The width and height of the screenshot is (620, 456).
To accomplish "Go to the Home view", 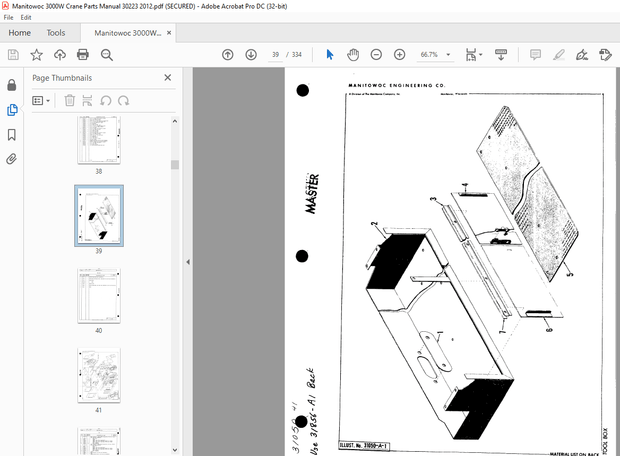I will (x=19, y=33).
